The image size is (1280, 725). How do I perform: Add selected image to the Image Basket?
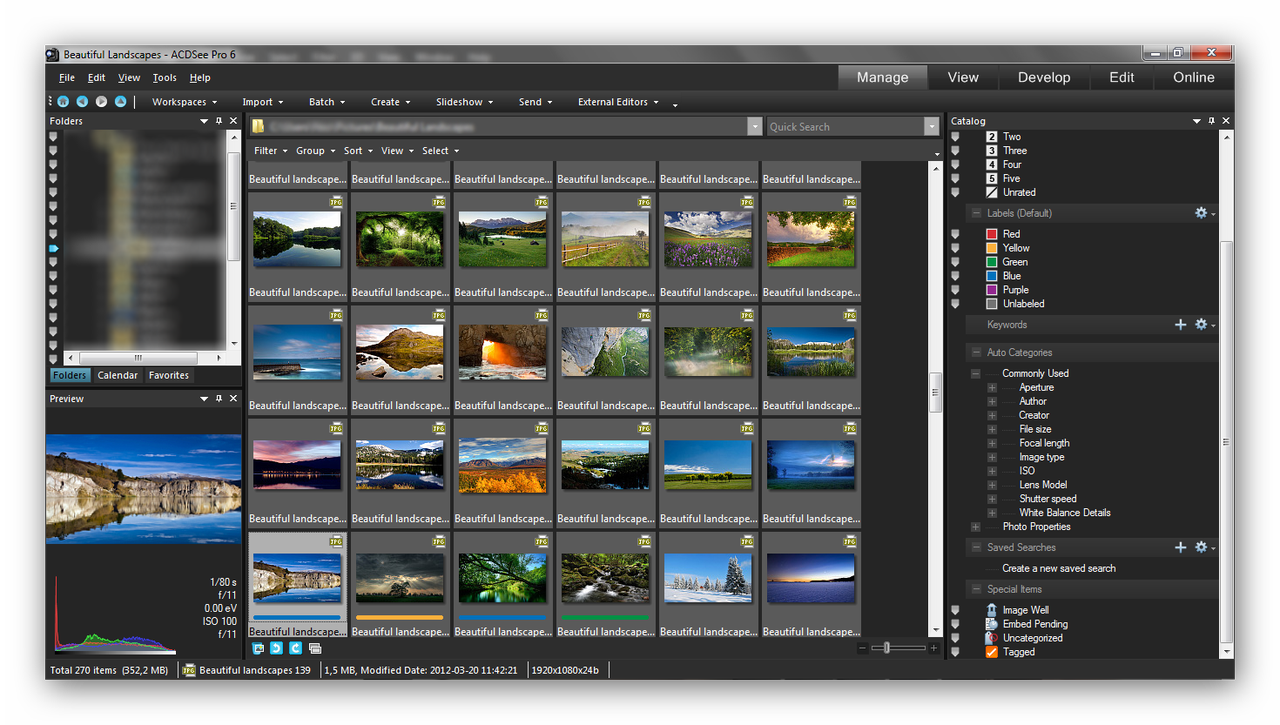pos(259,648)
